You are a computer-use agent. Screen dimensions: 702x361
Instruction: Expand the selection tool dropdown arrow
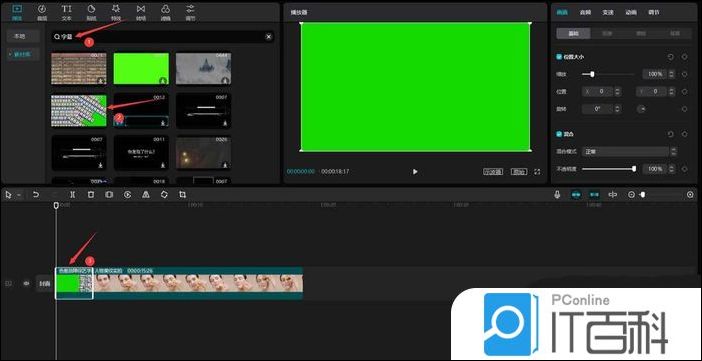coord(19,195)
